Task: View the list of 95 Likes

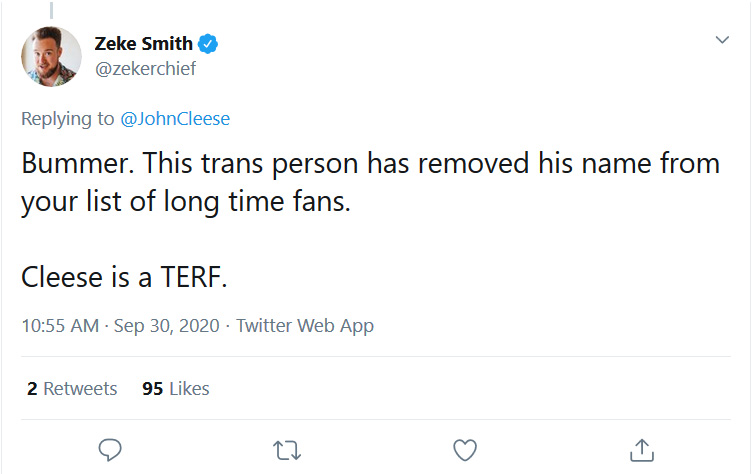Action: click(176, 389)
